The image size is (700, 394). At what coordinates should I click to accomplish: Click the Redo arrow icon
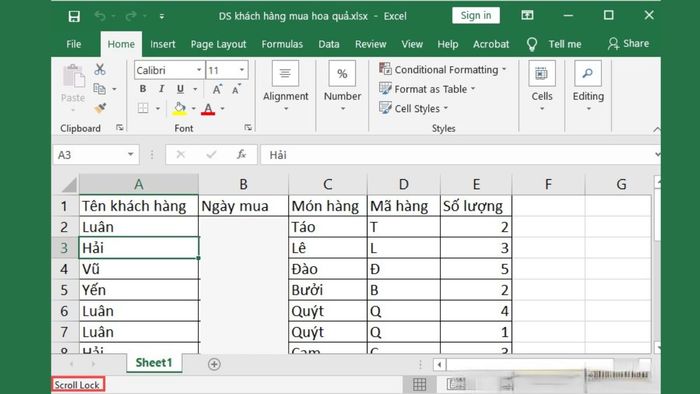pyautogui.click(x=131, y=17)
